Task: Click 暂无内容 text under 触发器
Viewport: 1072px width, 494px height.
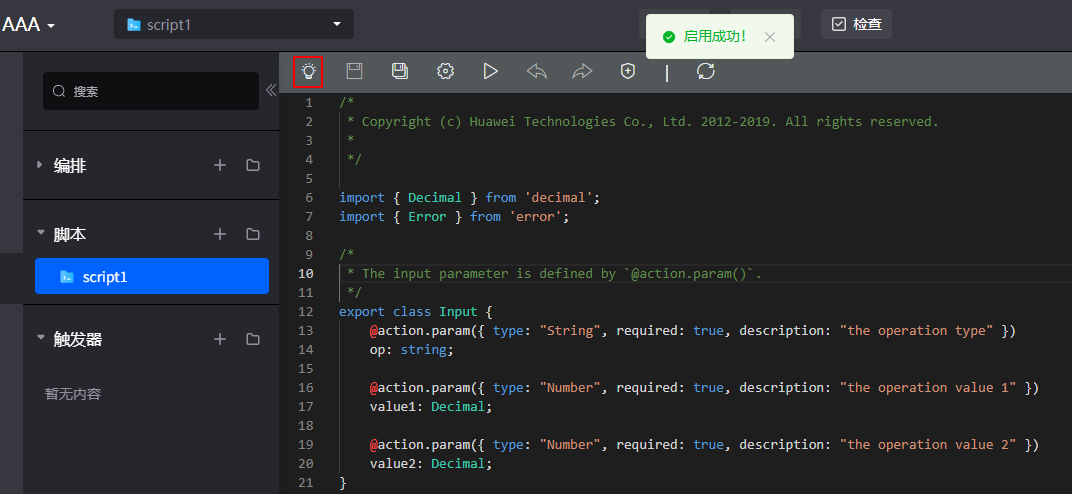Action: coord(73,394)
